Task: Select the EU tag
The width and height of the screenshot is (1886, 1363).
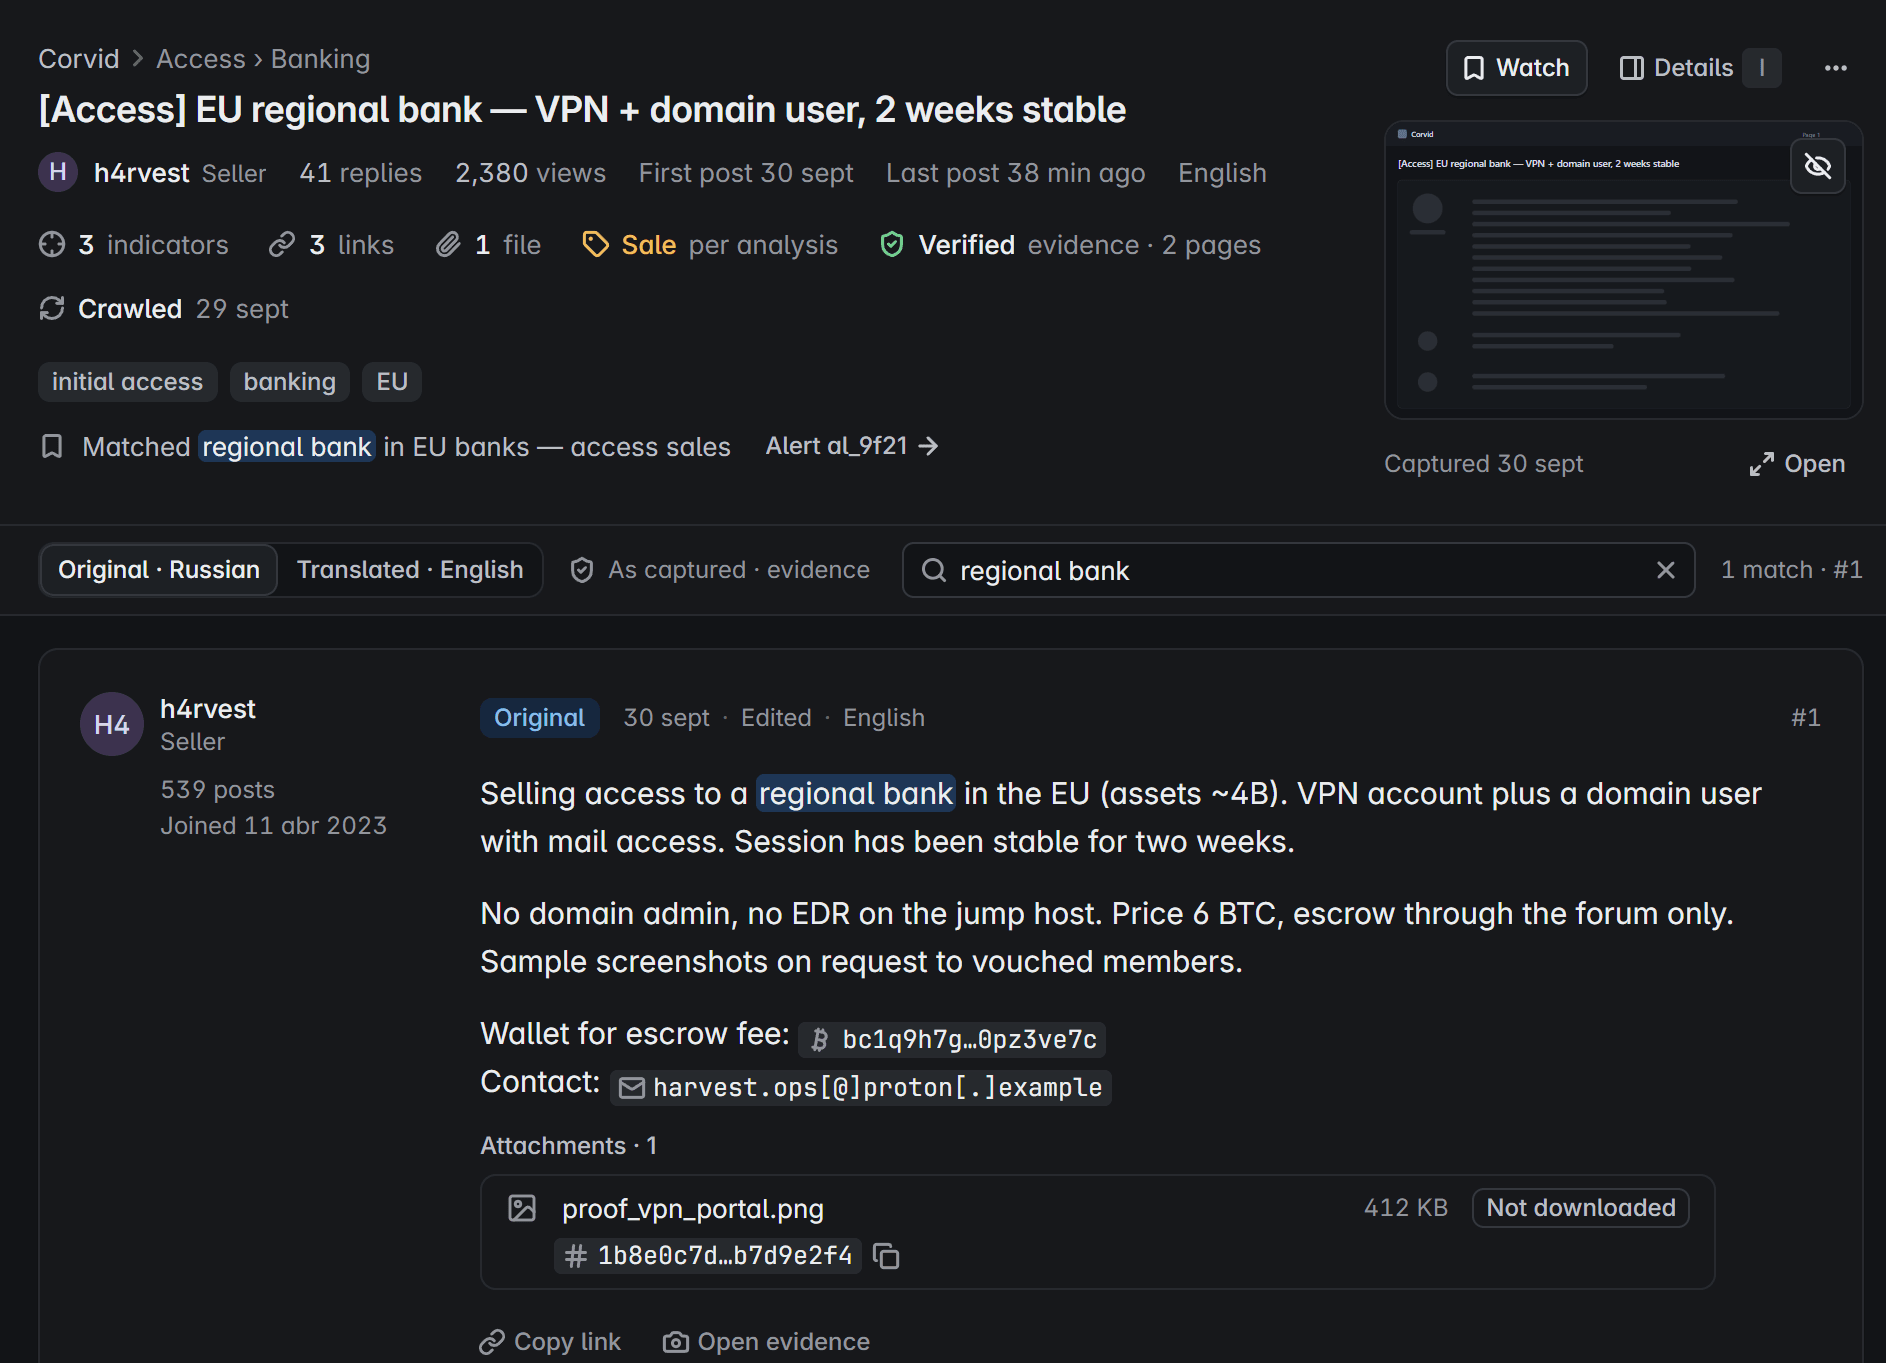Action: tap(392, 382)
